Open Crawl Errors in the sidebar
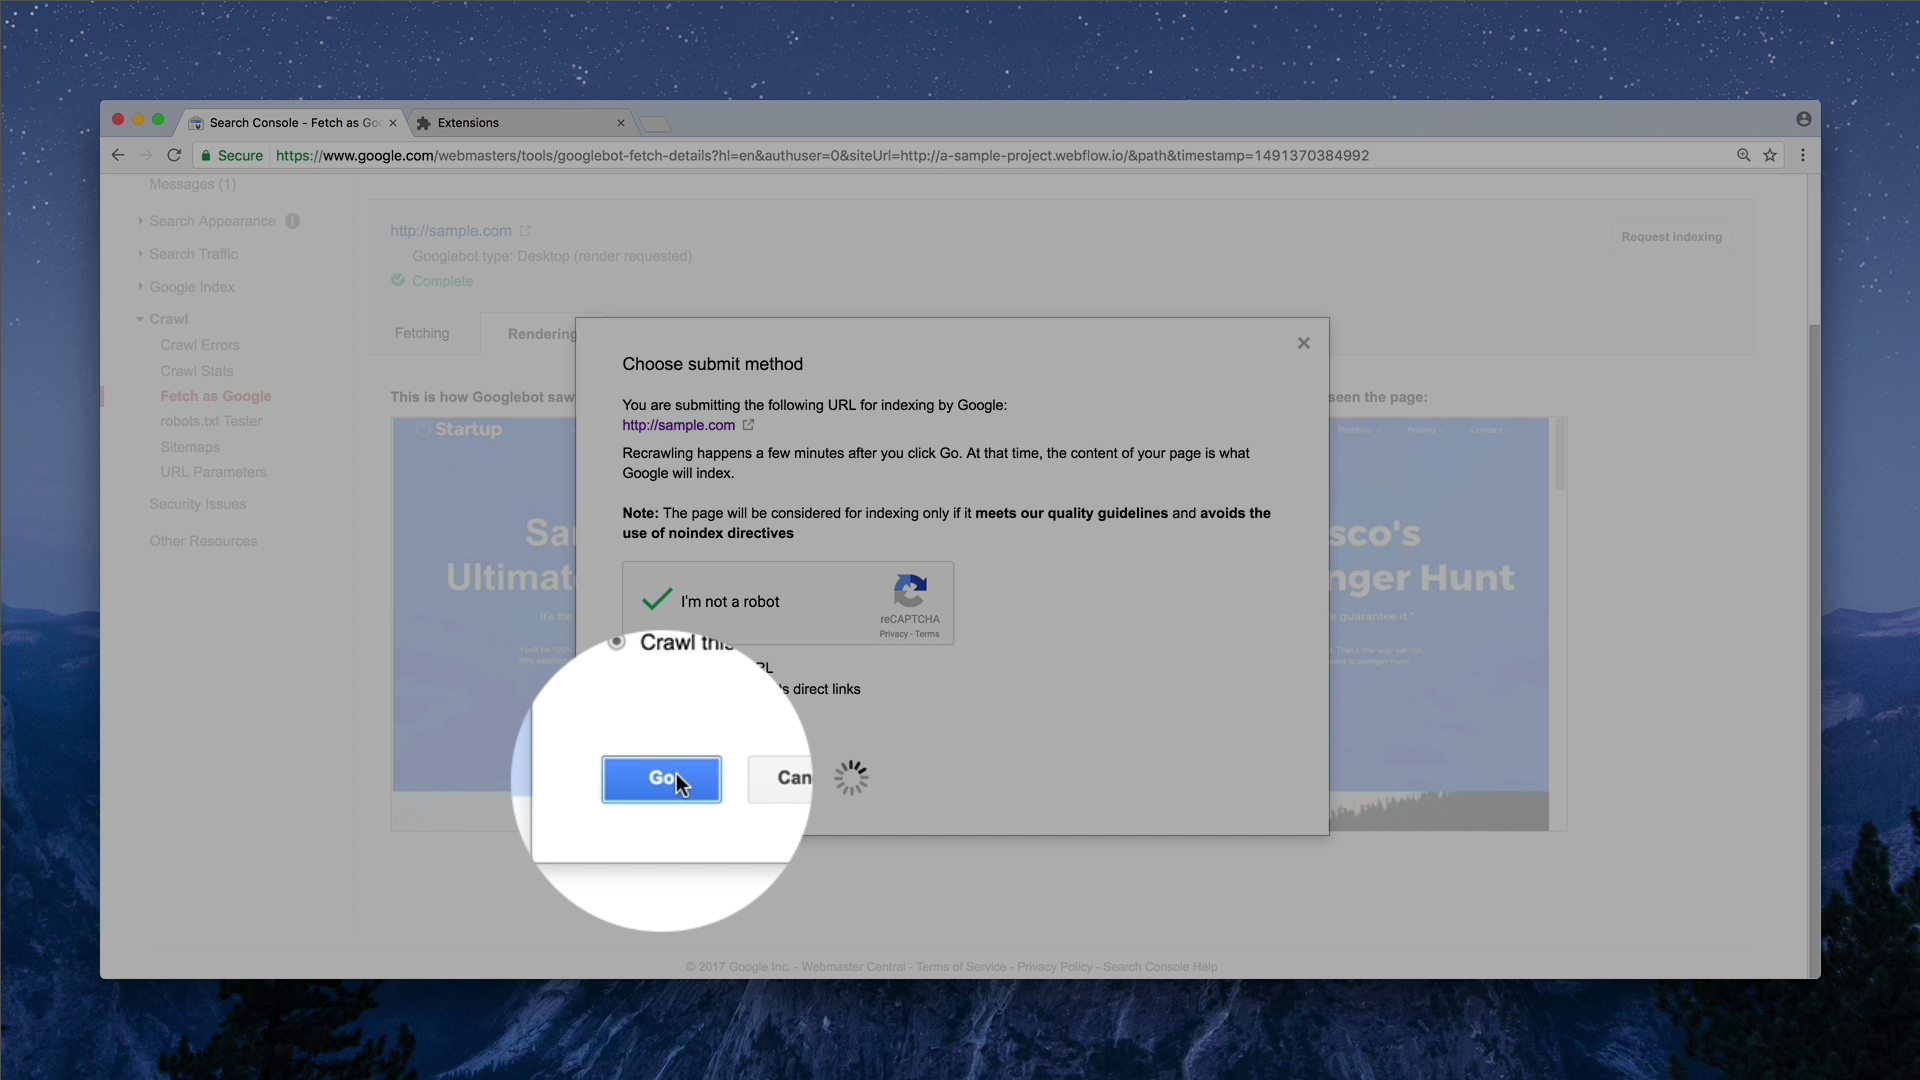1920x1080 pixels. (200, 345)
